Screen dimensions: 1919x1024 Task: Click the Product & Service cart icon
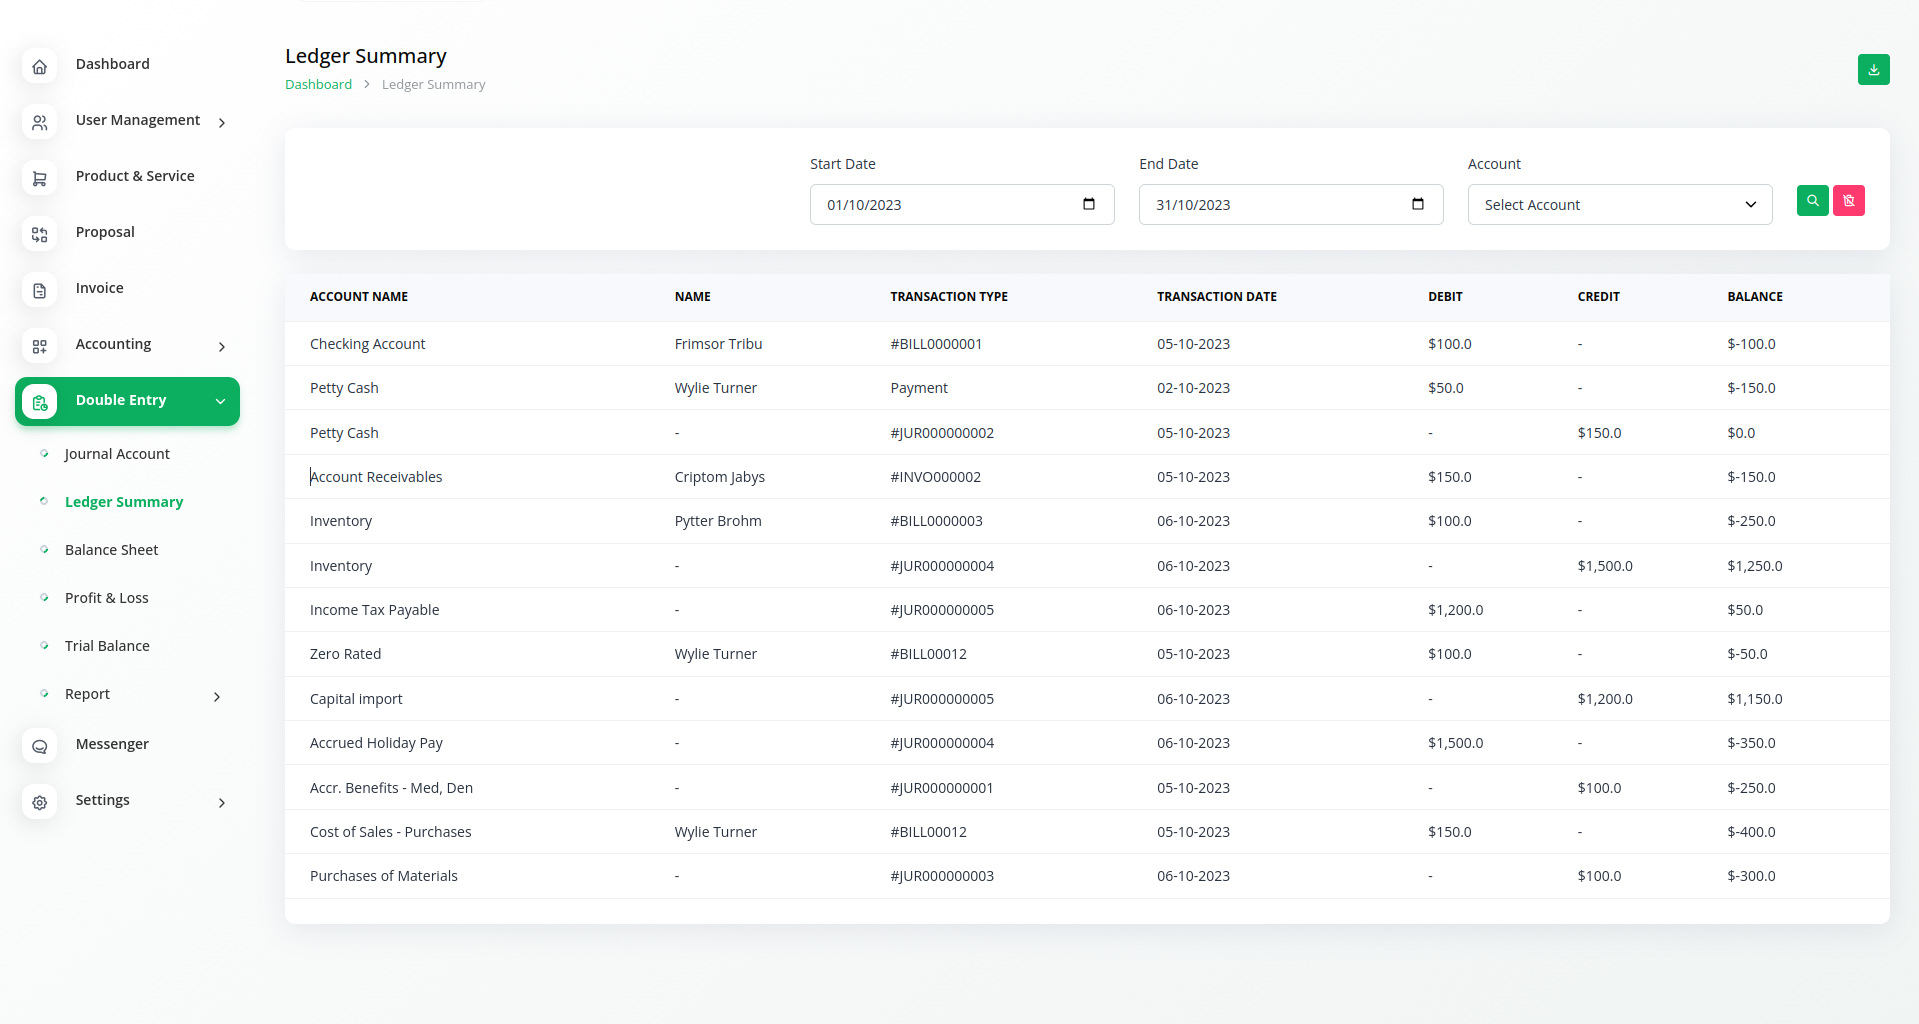click(x=40, y=179)
